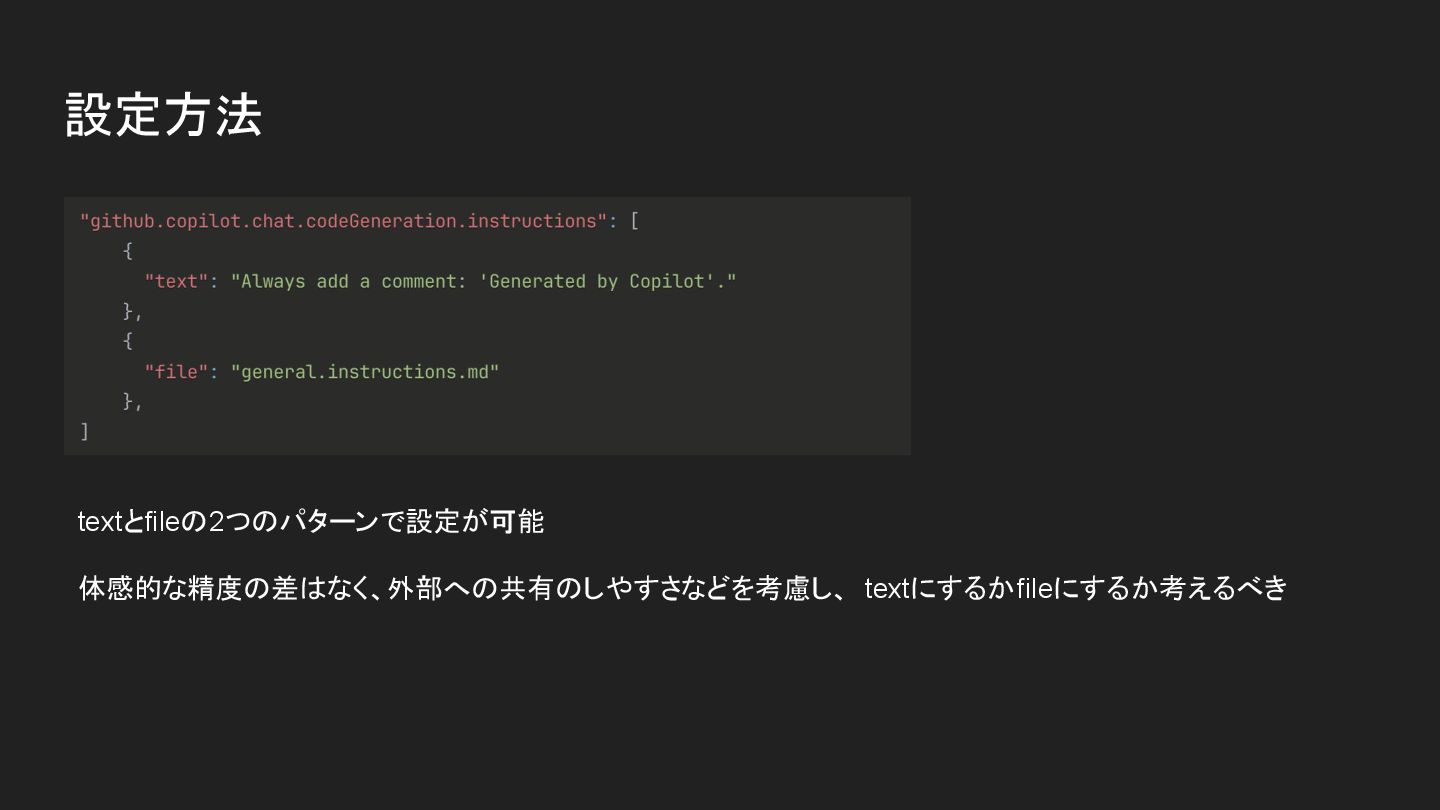Click the "text" key in the code

176,281
